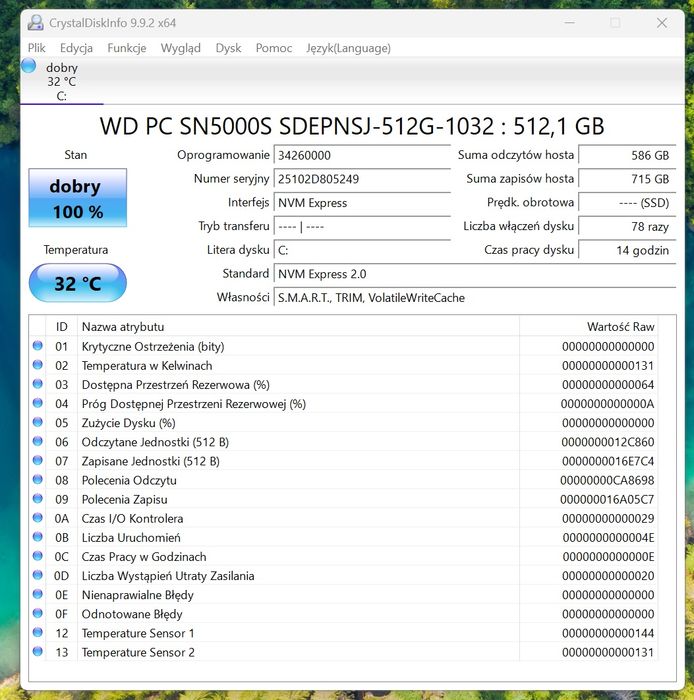Click status orb for Próg Dostępnej Przestrzeni Rezerwowej
Viewport: 694px width, 700px height.
tap(37, 403)
